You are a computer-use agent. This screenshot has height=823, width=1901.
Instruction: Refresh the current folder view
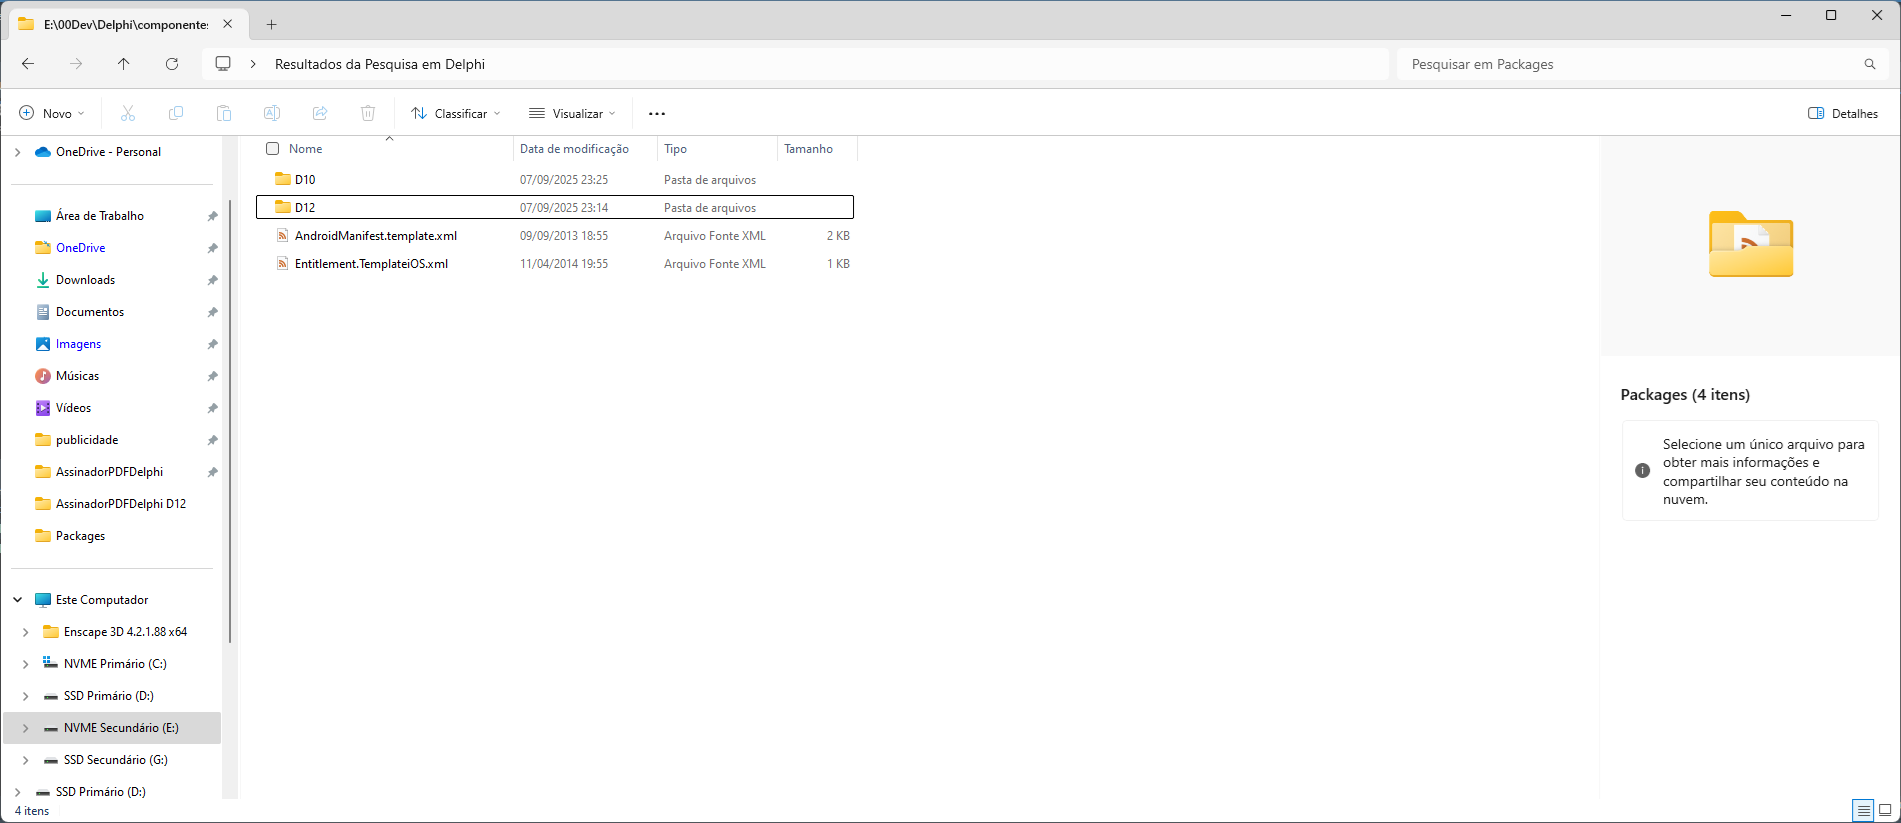pos(172,64)
